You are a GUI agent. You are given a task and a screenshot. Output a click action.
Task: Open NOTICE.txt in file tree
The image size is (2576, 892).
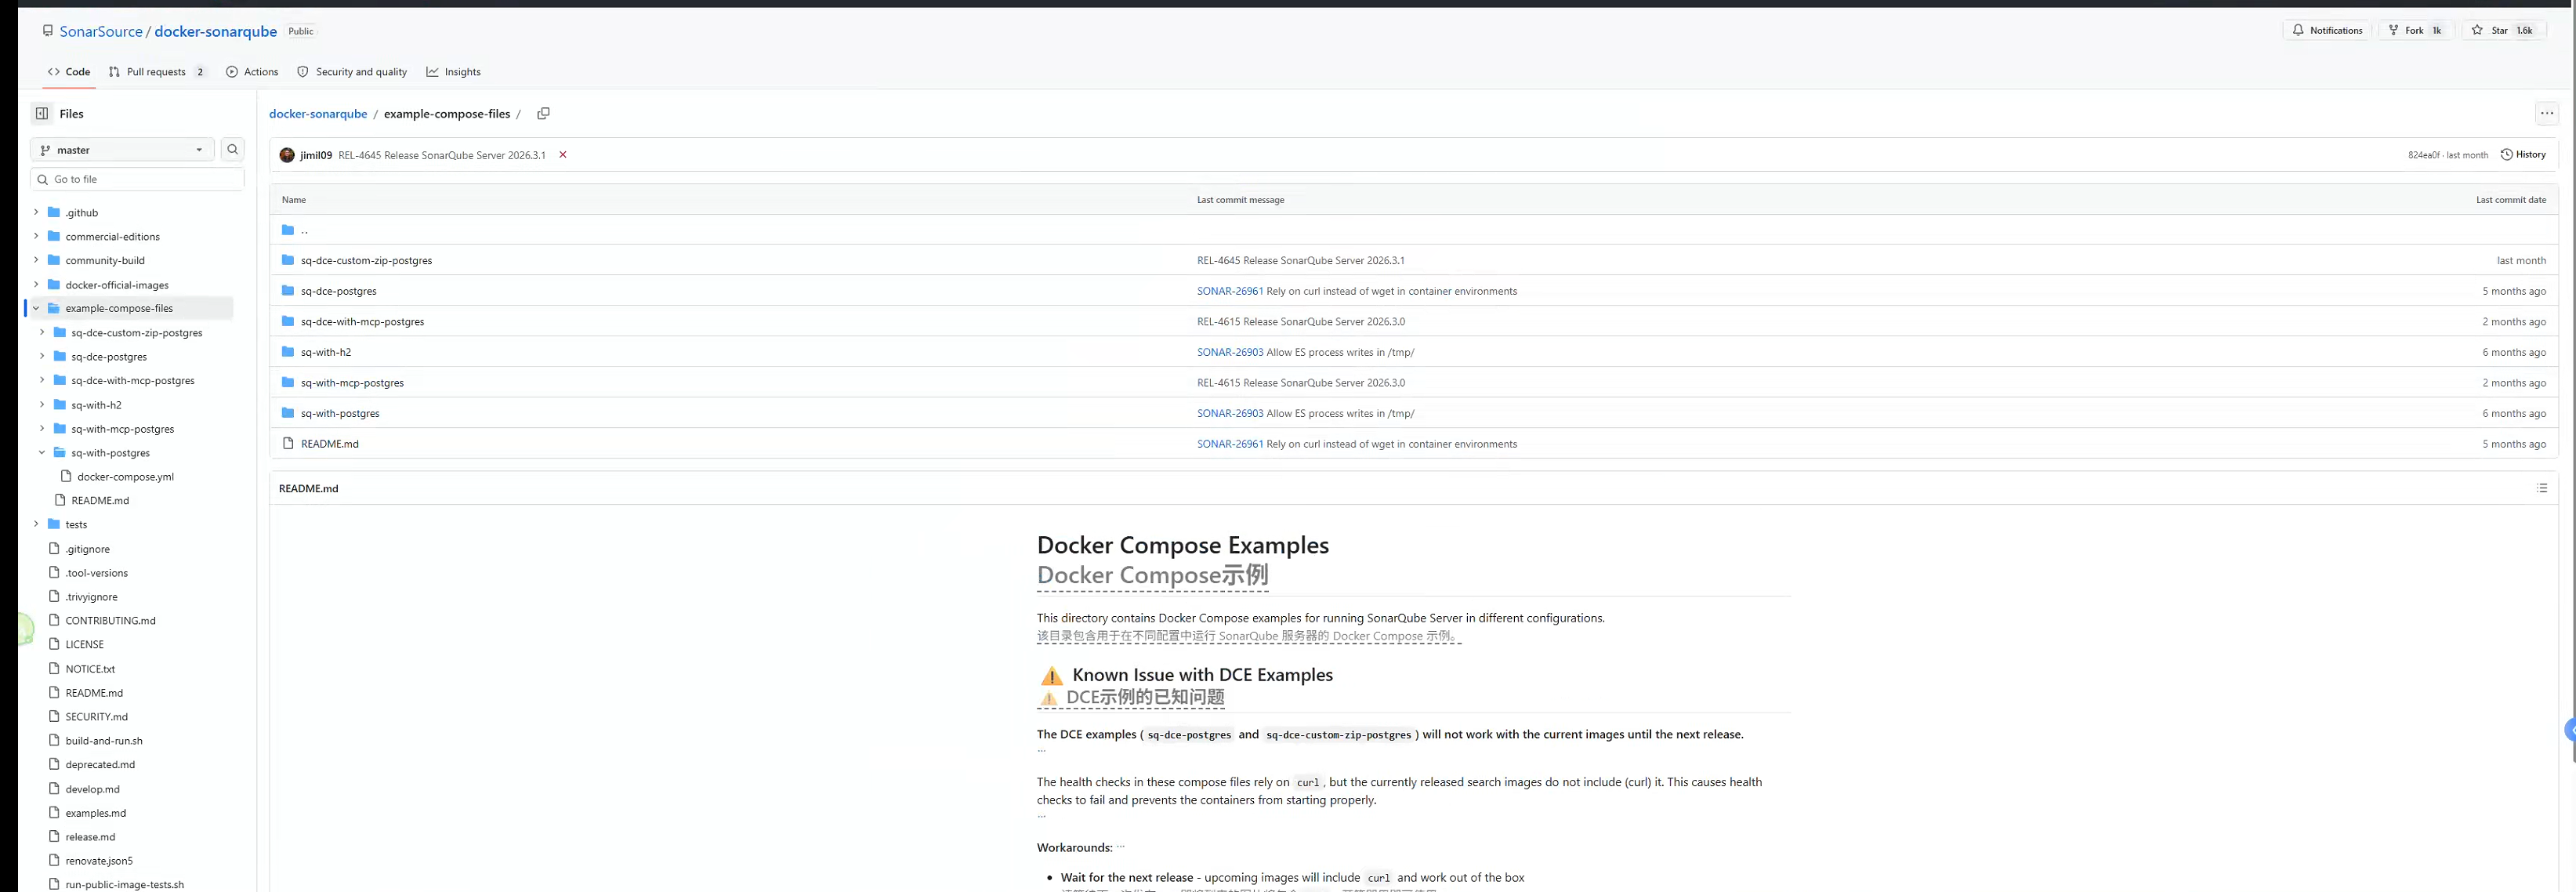click(x=90, y=668)
